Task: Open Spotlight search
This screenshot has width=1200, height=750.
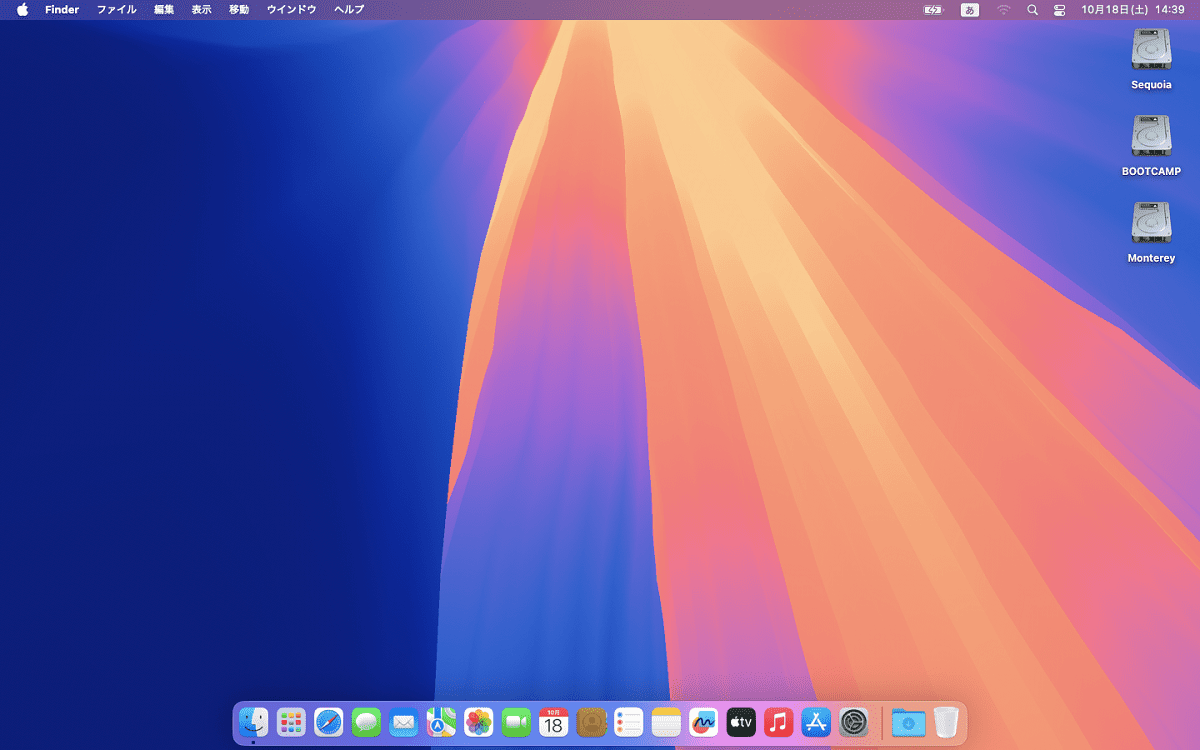Action: 1032,9
